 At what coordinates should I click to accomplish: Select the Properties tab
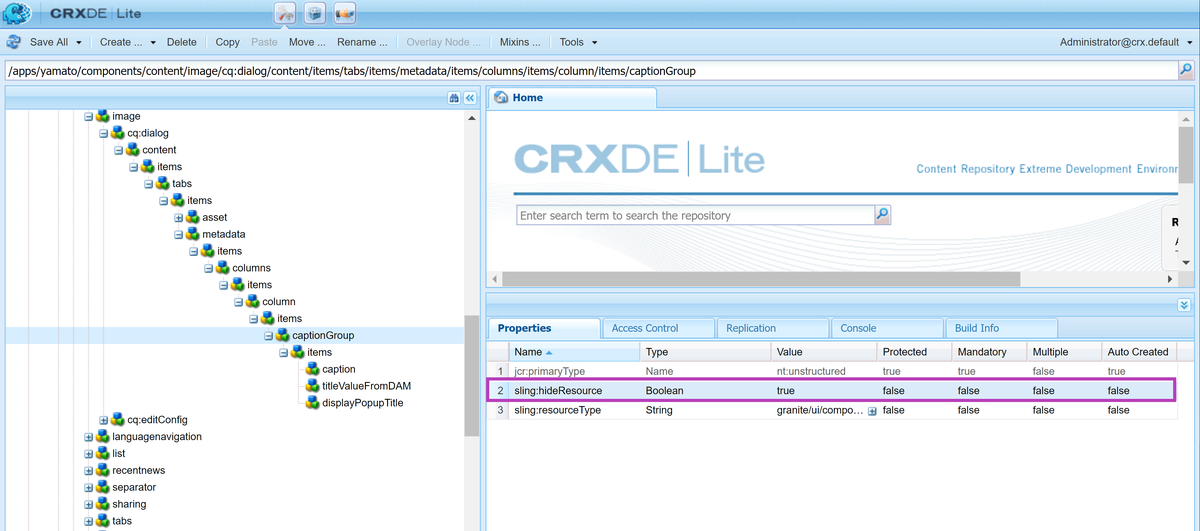click(x=544, y=328)
